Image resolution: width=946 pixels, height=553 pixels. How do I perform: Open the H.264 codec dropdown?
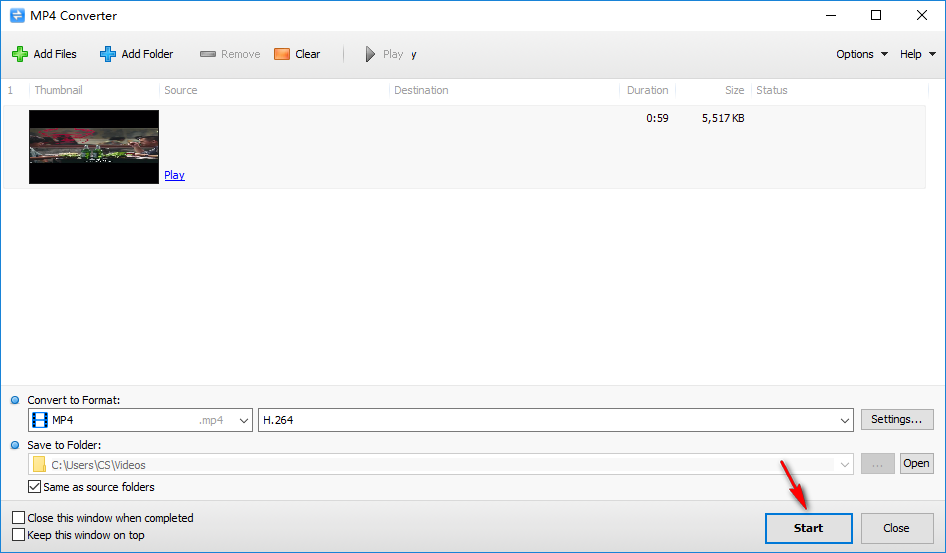tap(844, 421)
